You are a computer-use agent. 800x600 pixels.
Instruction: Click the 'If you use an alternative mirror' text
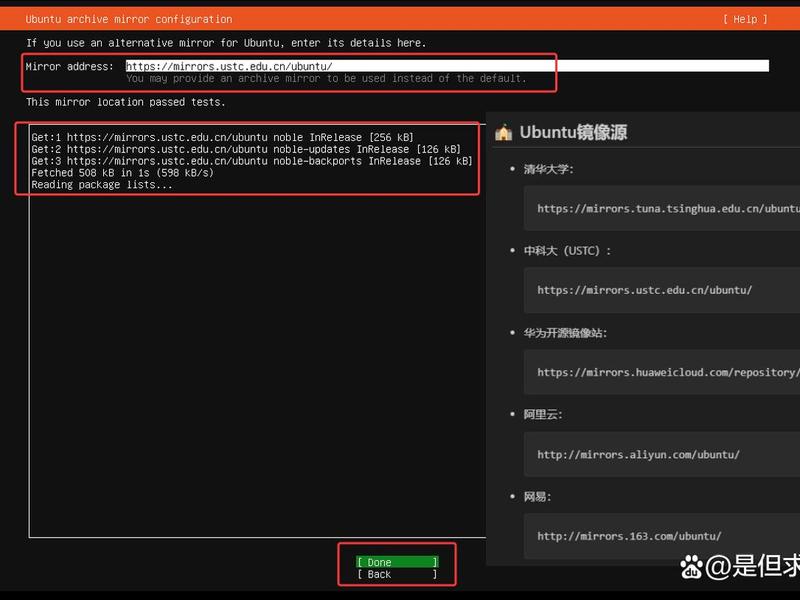226,43
